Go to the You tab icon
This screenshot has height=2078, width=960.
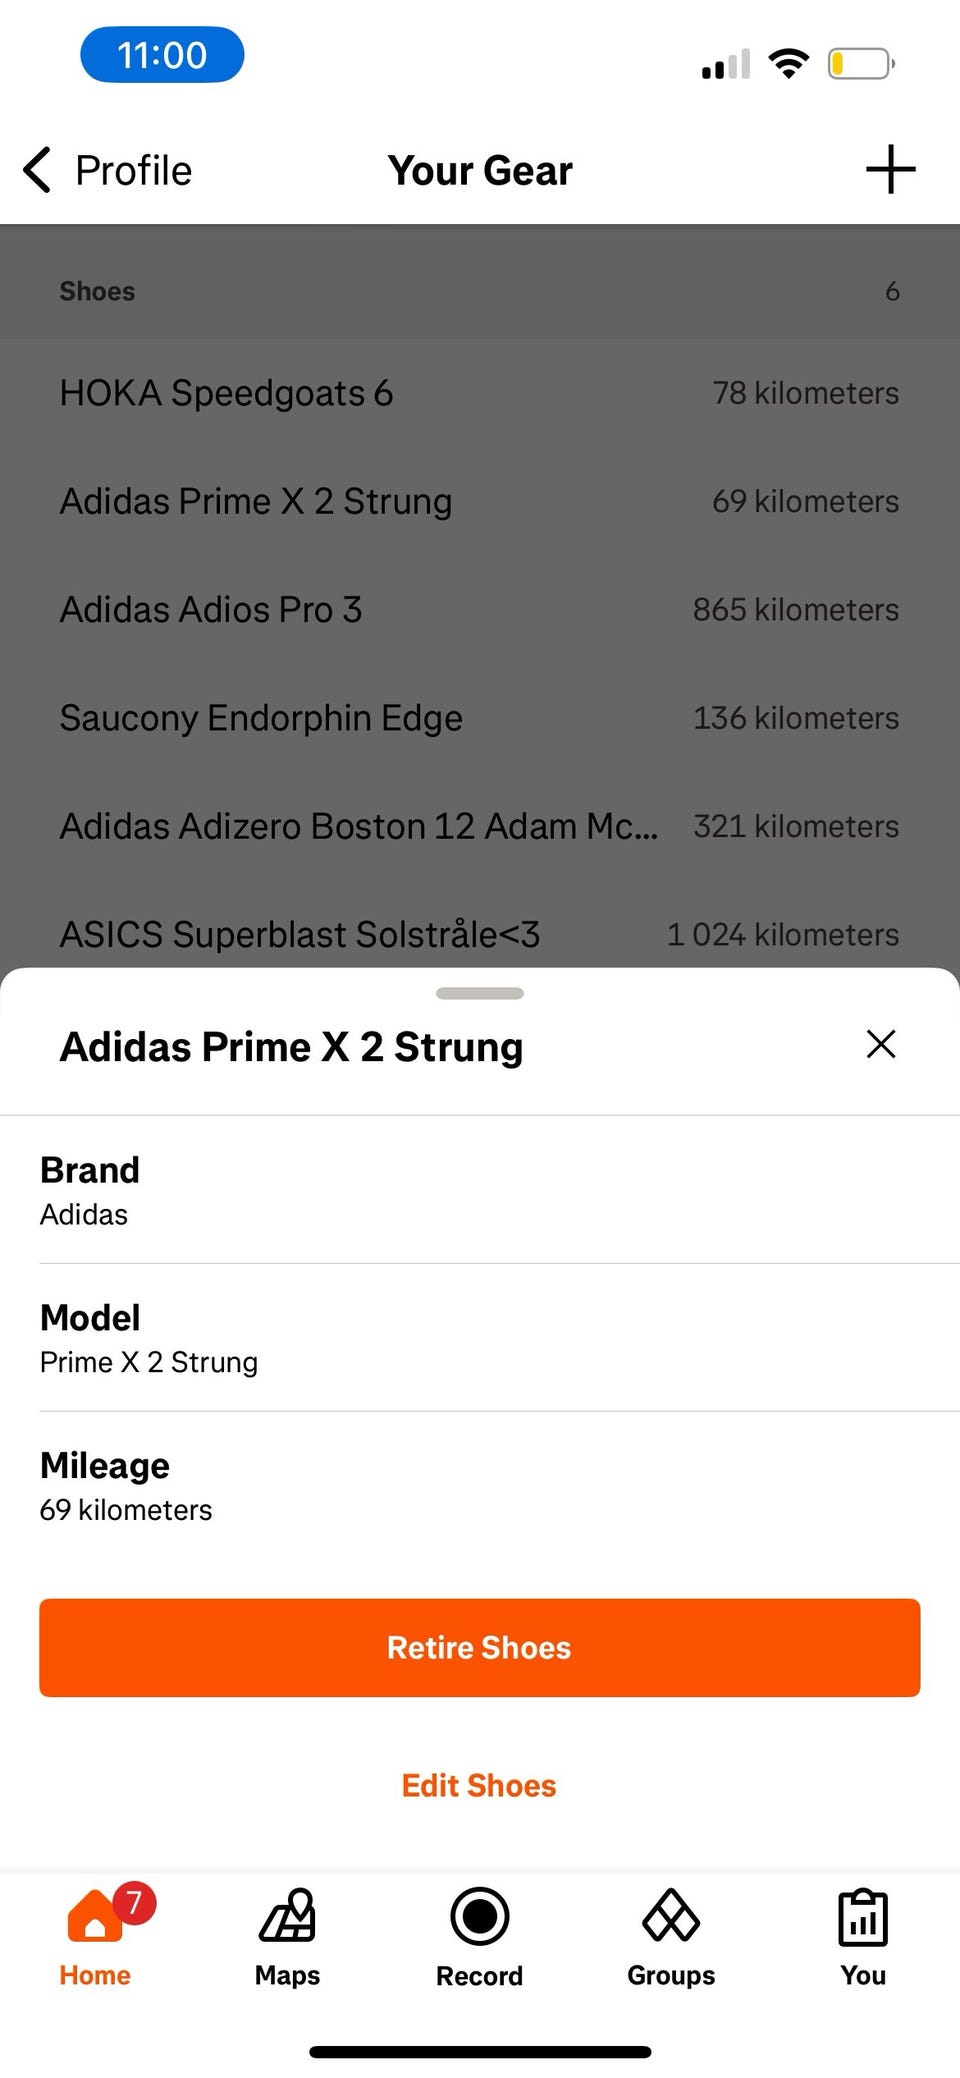[x=862, y=1919]
